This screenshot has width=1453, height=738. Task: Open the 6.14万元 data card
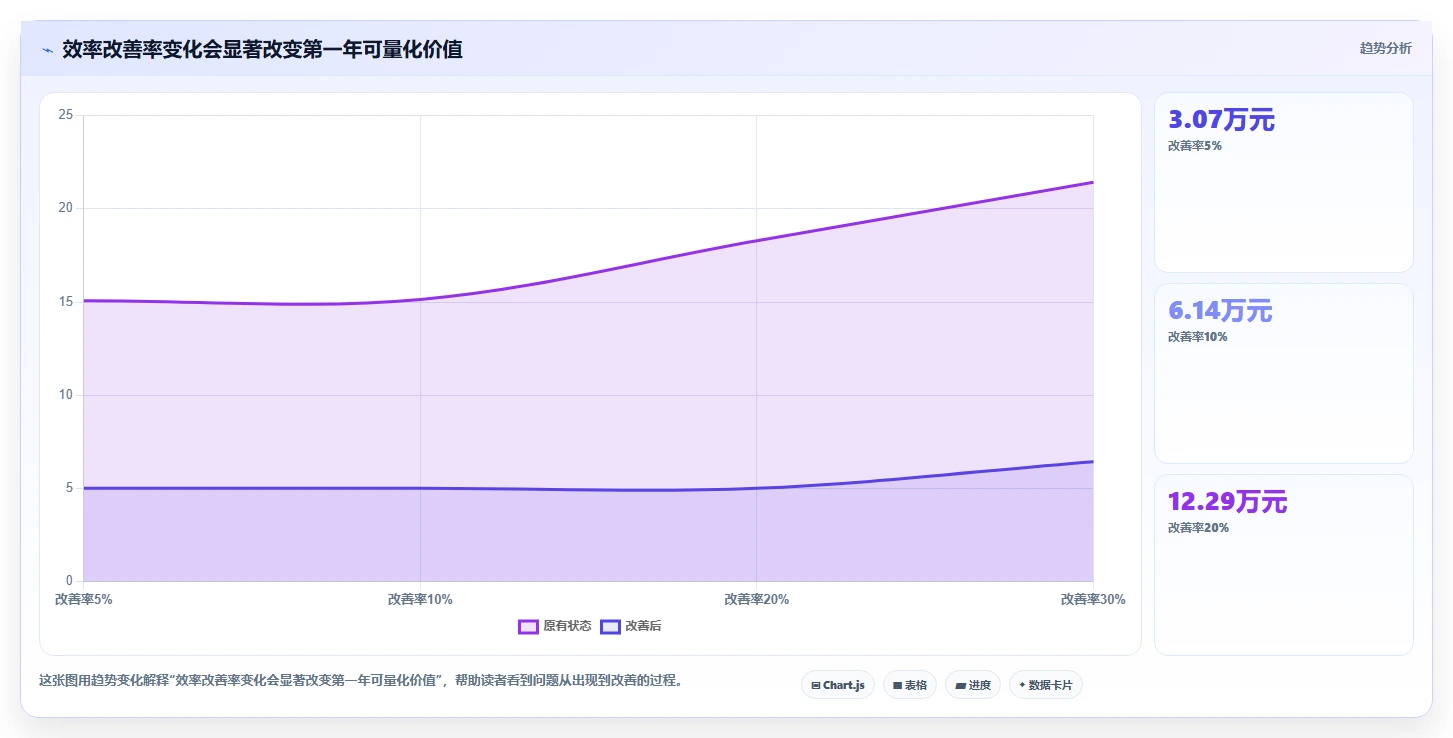click(x=1284, y=373)
